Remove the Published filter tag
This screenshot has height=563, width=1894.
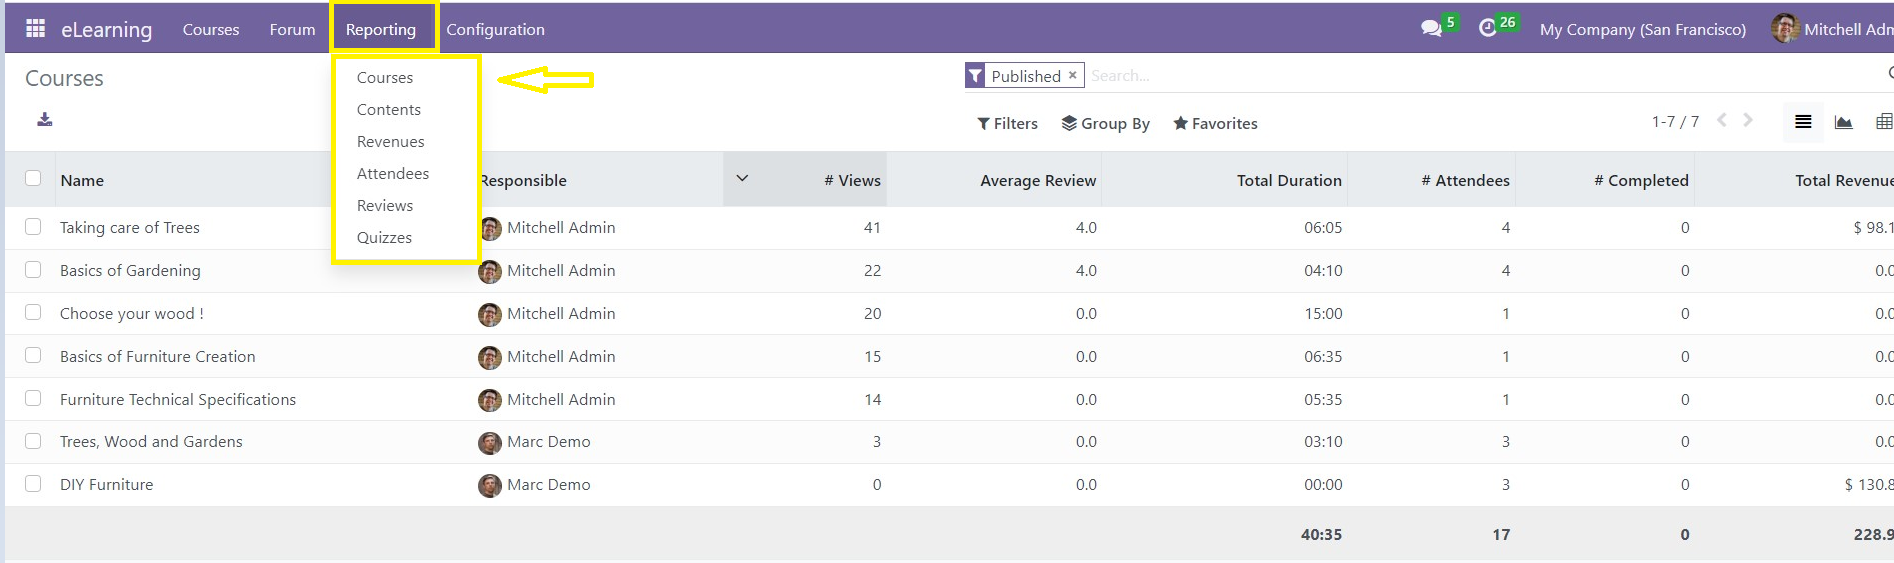(1072, 75)
